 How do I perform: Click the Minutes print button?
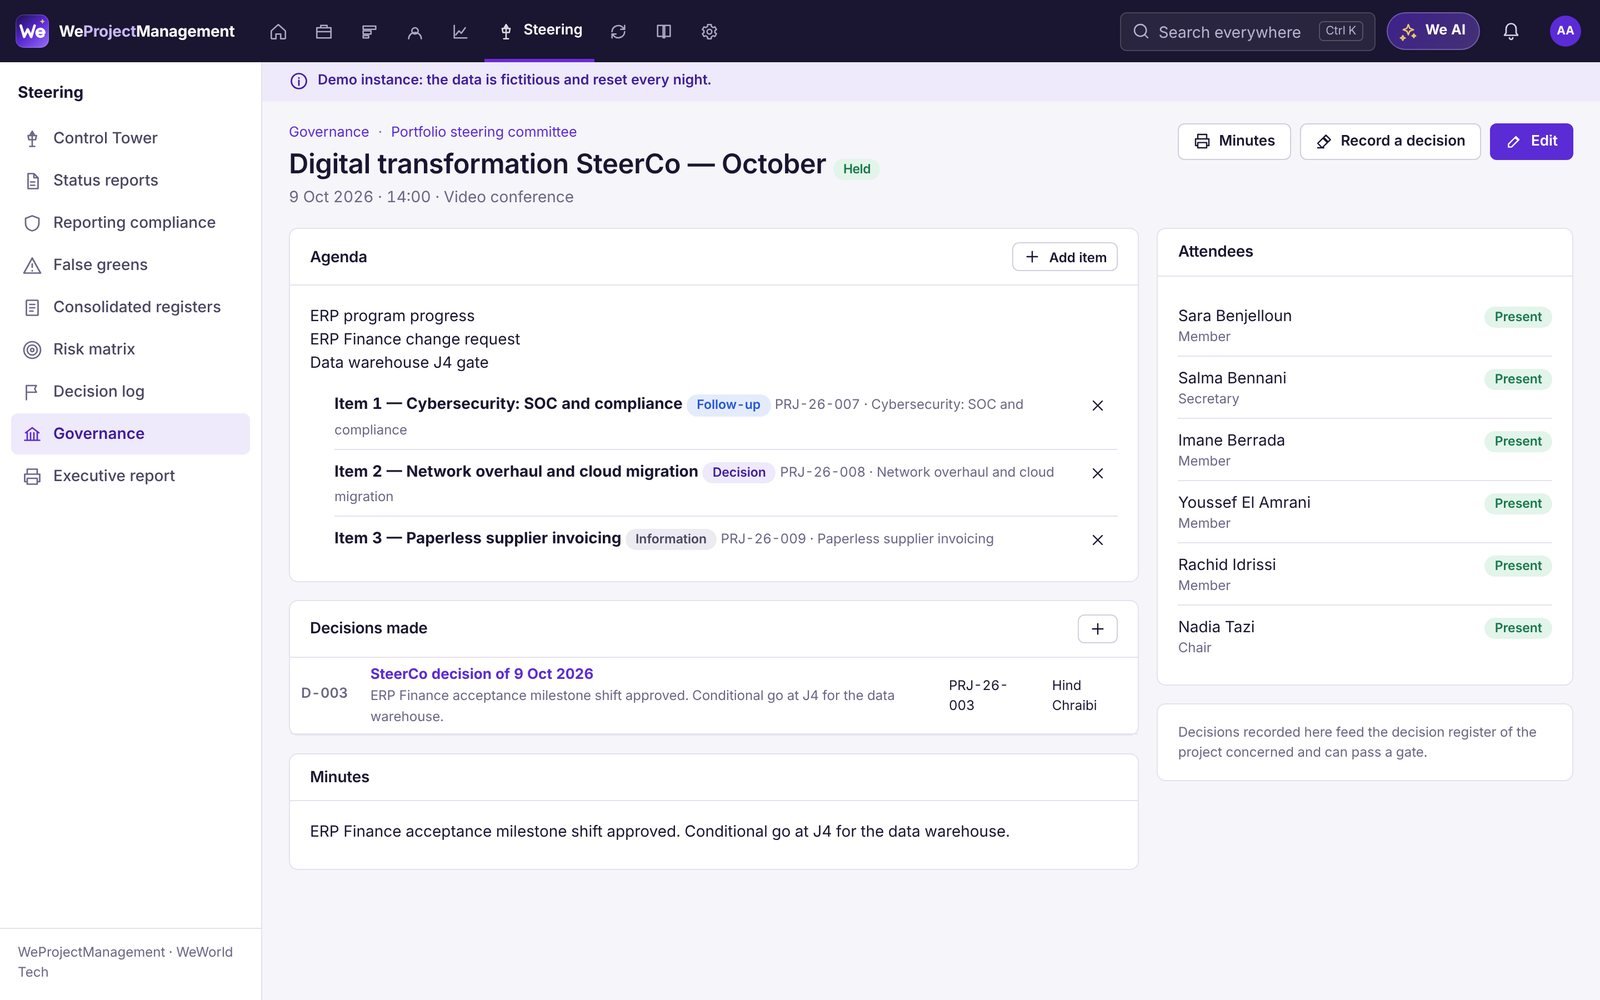point(1234,141)
